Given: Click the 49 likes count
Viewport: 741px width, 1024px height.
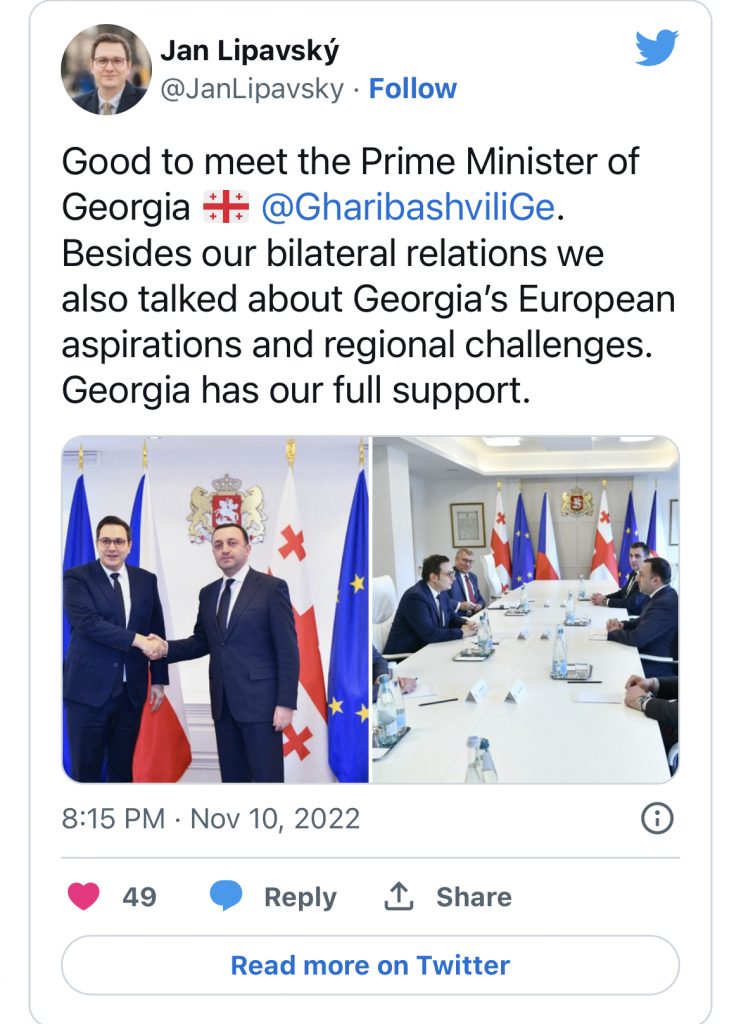Looking at the screenshot, I should click(x=139, y=897).
